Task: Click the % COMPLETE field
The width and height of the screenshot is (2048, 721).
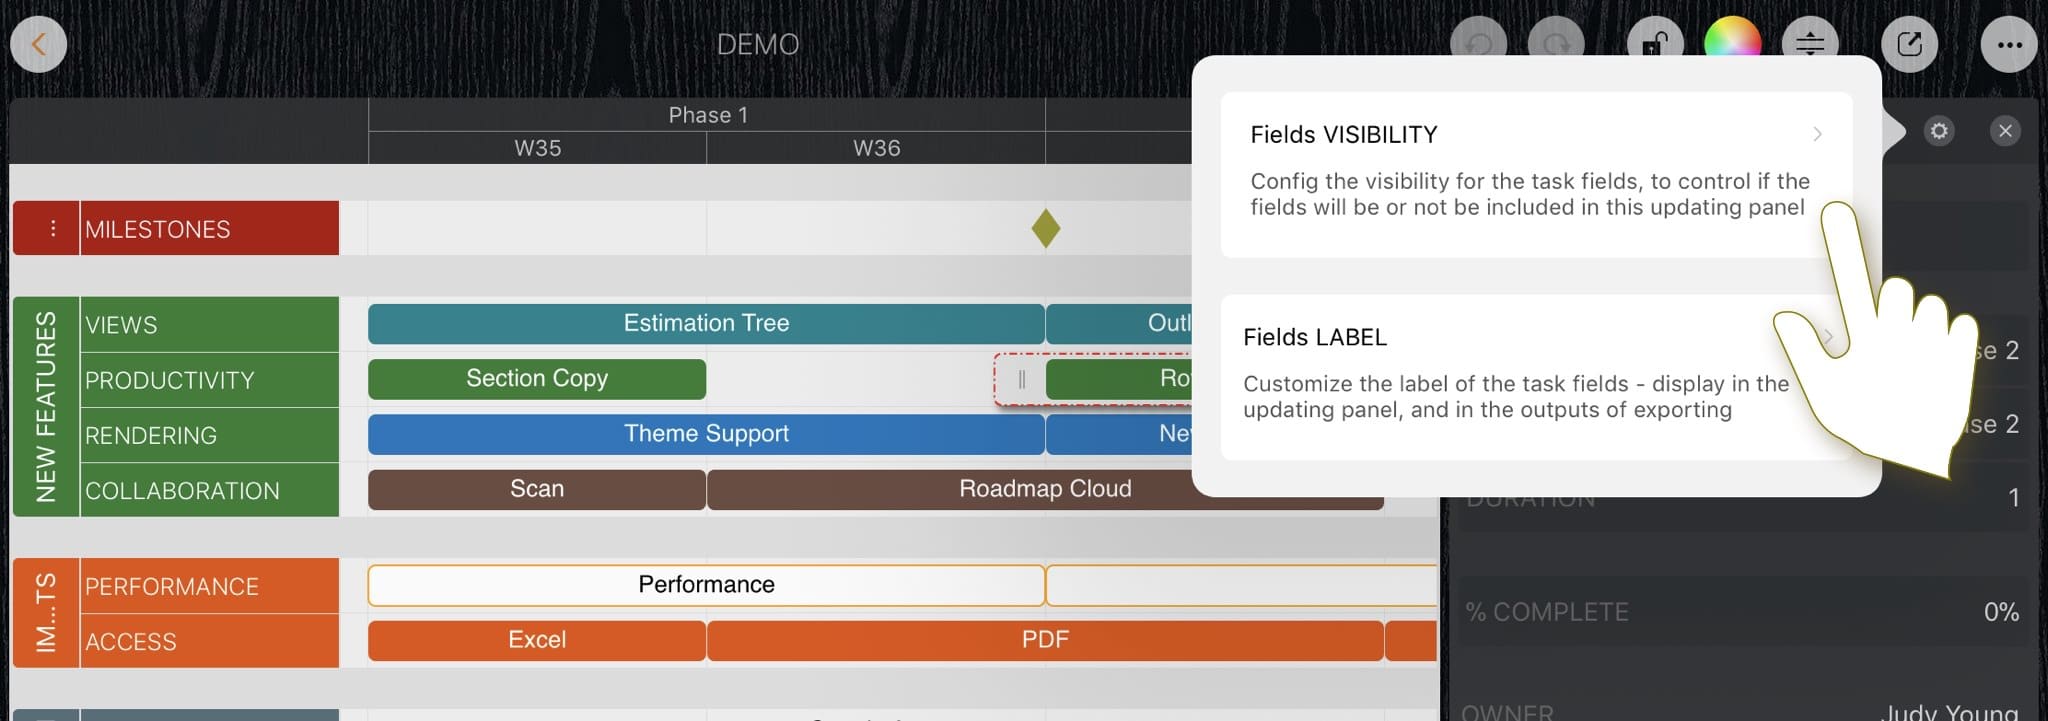Action: click(1742, 611)
